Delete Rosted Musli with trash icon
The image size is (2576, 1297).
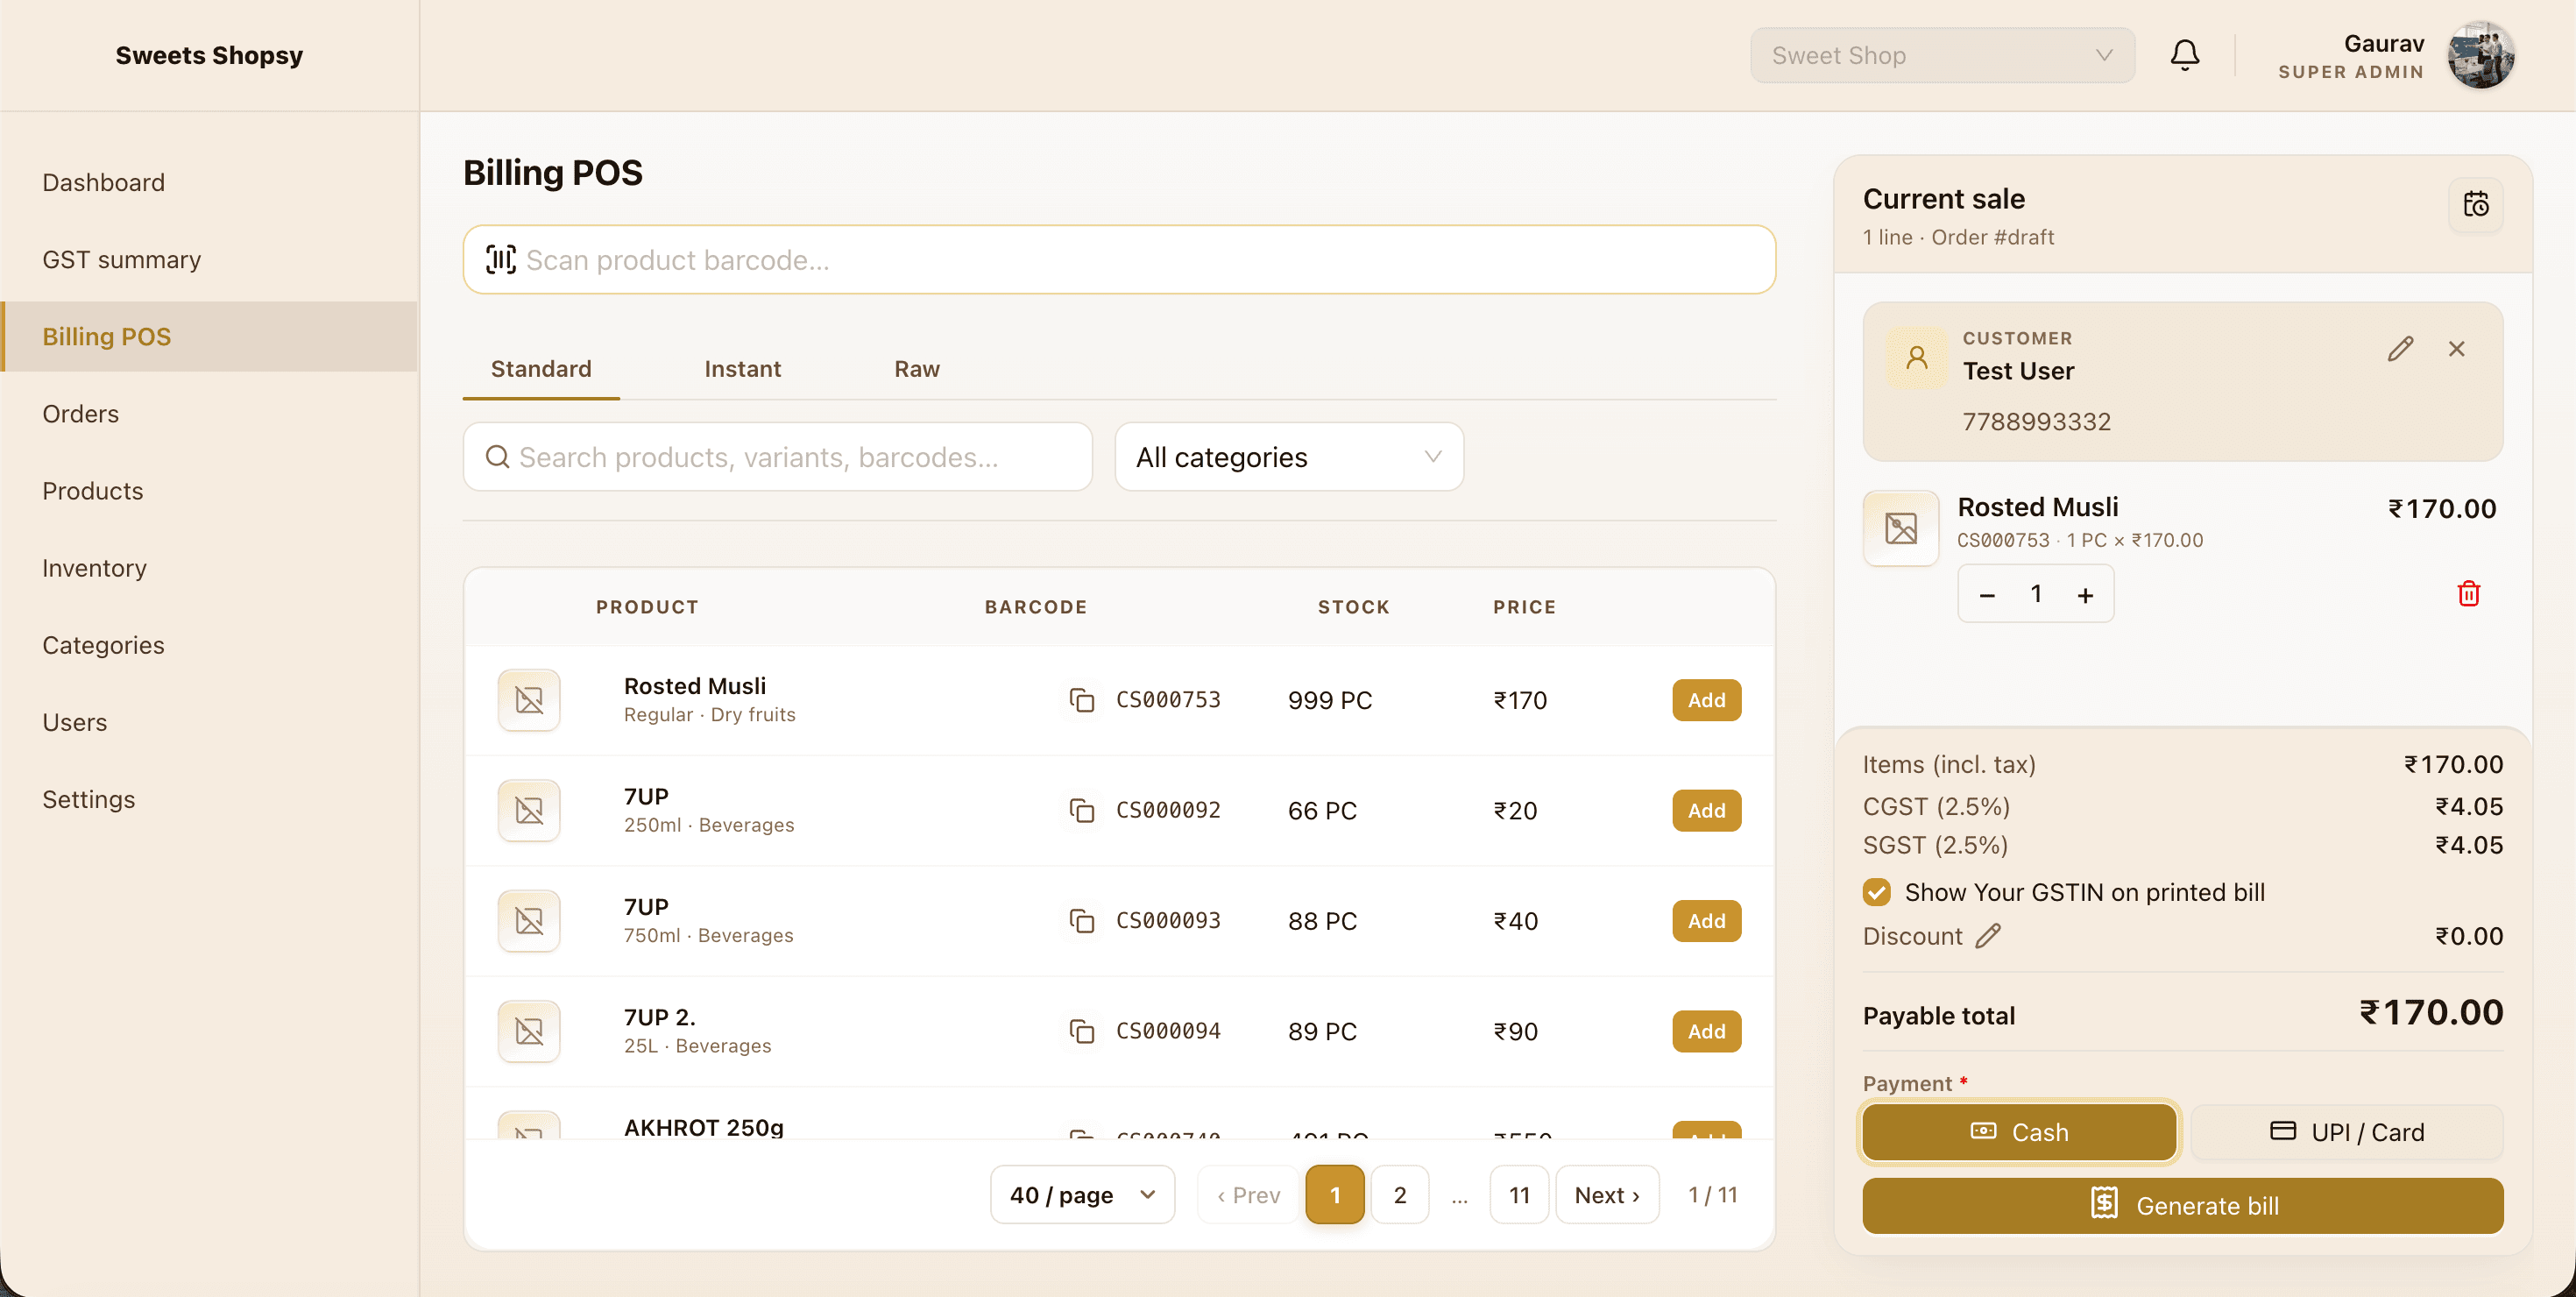[2468, 594]
